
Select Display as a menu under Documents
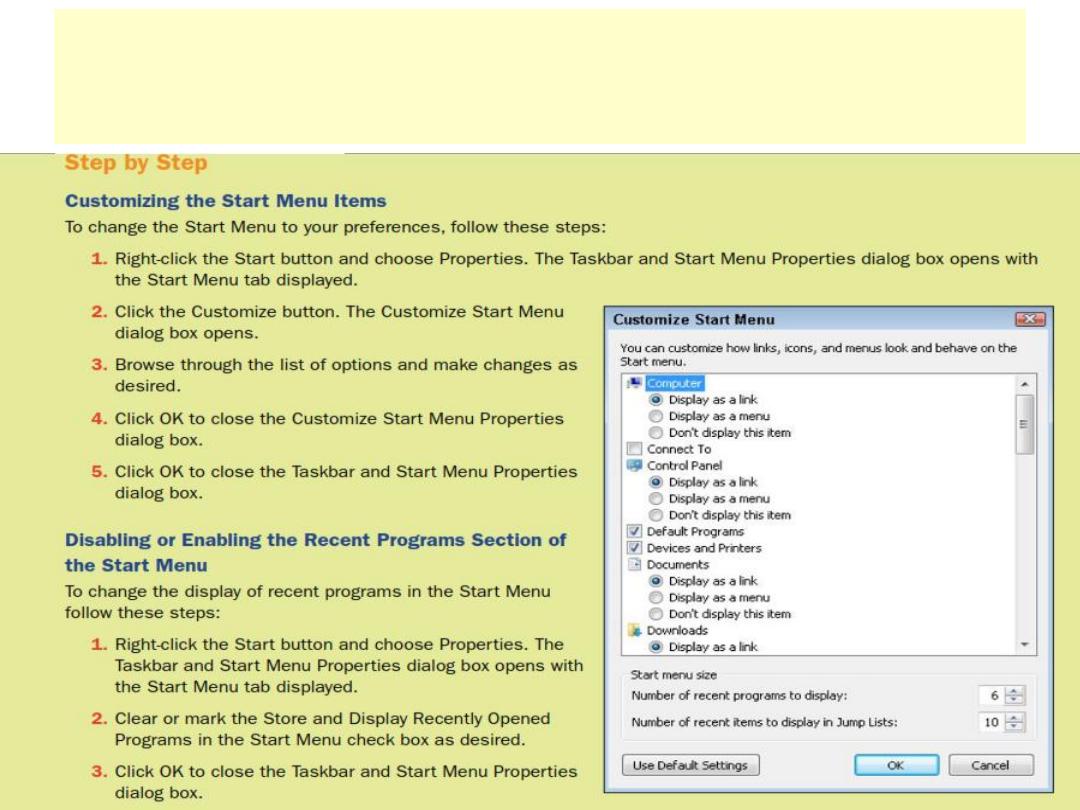tap(656, 598)
